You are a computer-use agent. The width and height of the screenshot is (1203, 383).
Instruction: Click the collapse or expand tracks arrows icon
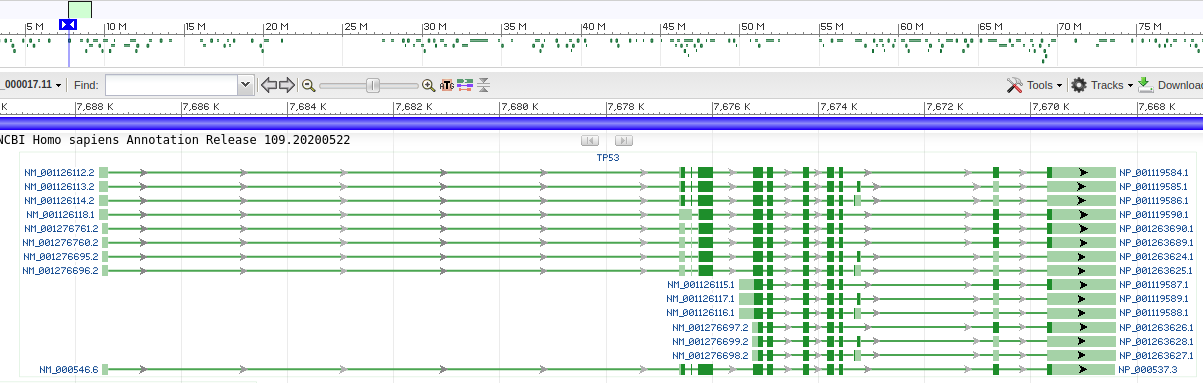click(484, 86)
